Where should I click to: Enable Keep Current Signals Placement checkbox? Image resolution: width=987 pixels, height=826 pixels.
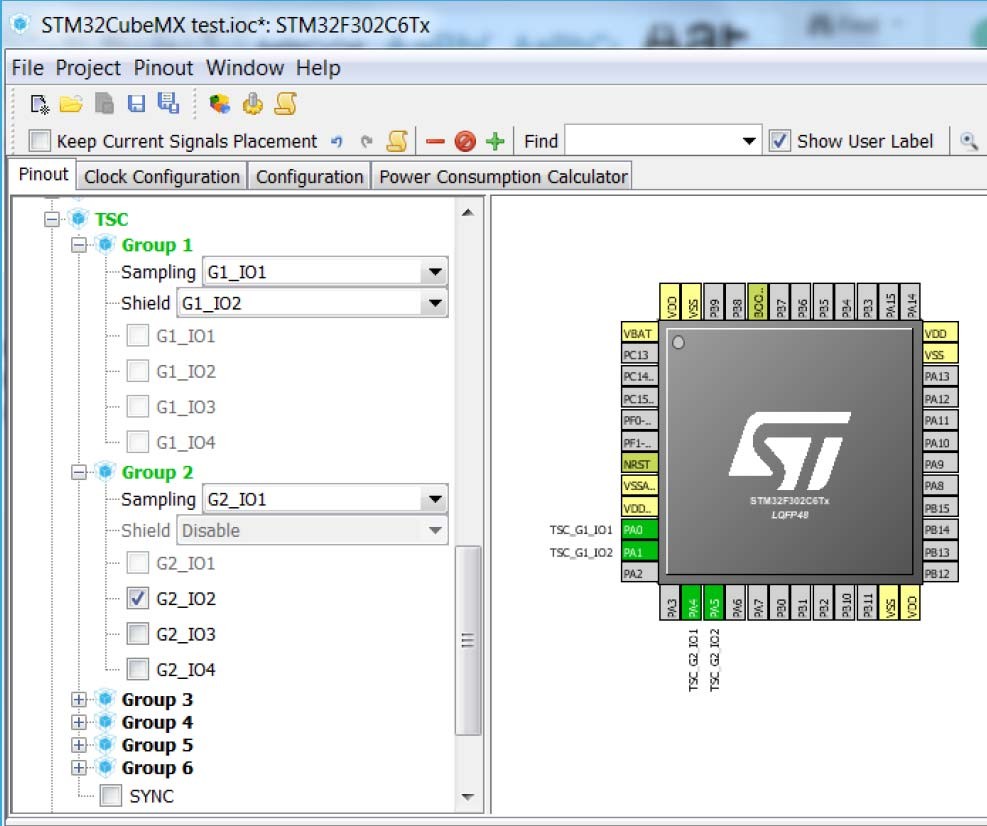40,140
